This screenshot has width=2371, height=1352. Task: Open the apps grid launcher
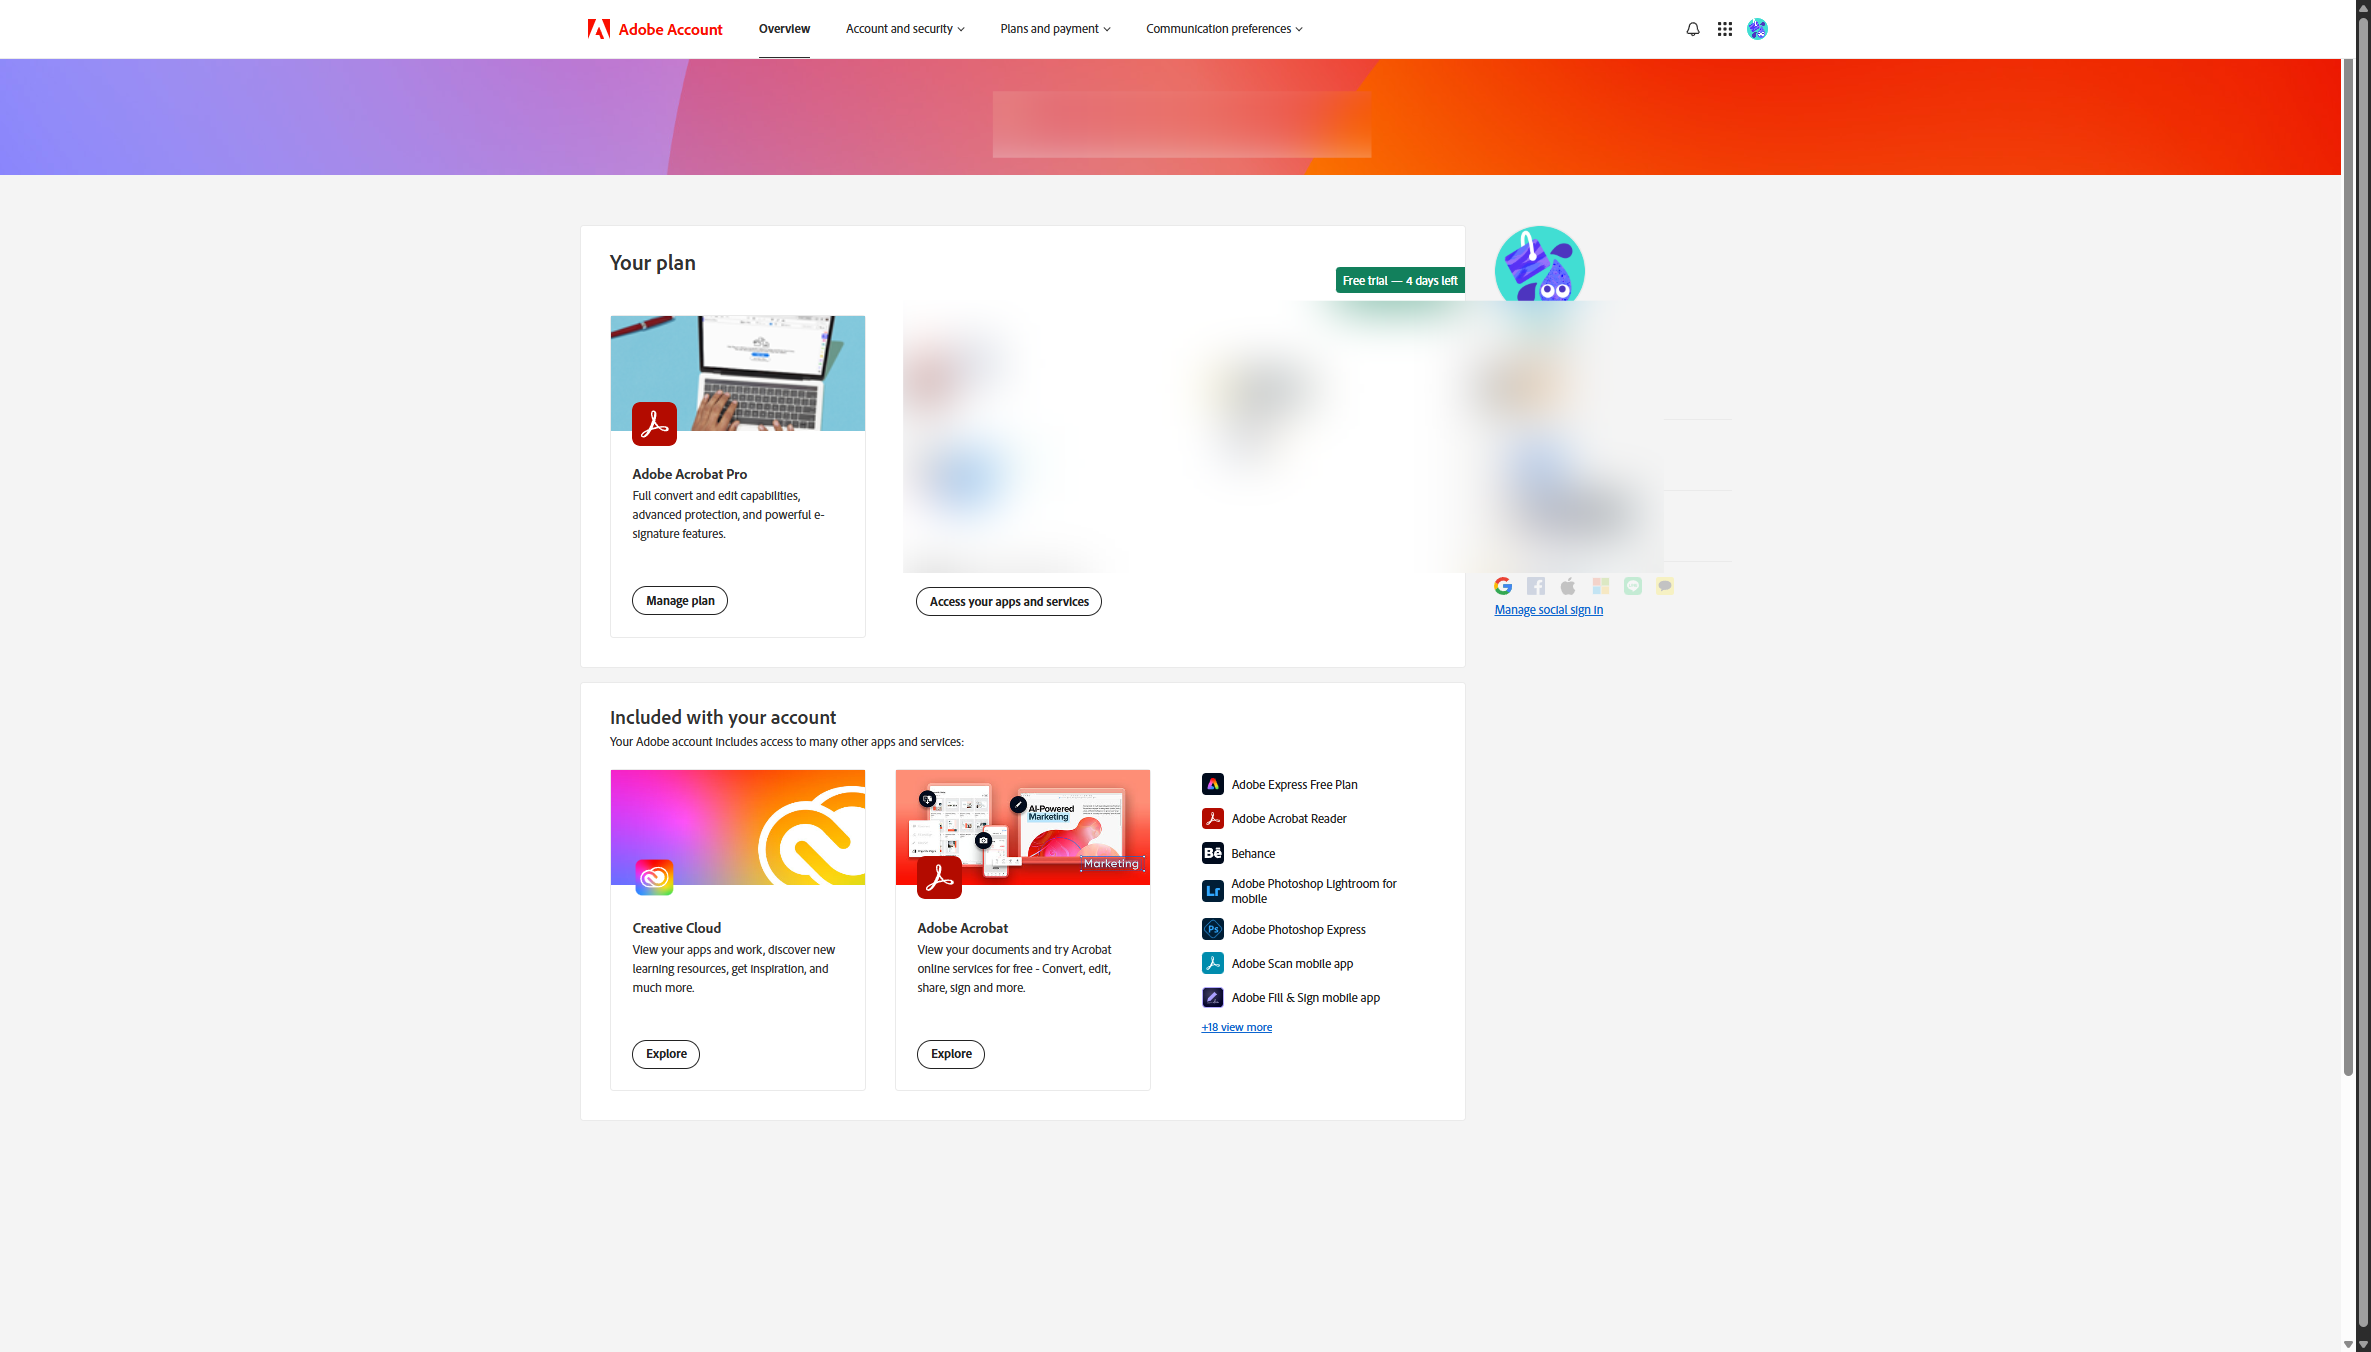pos(1724,29)
